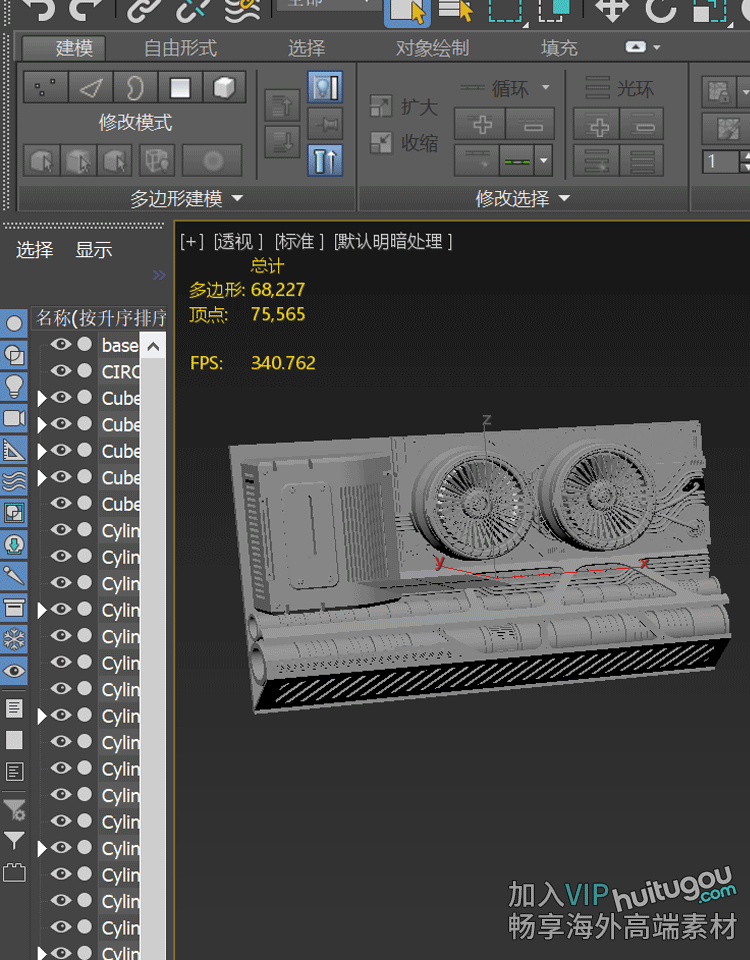Switch to Border sub-object level

(x=135, y=87)
